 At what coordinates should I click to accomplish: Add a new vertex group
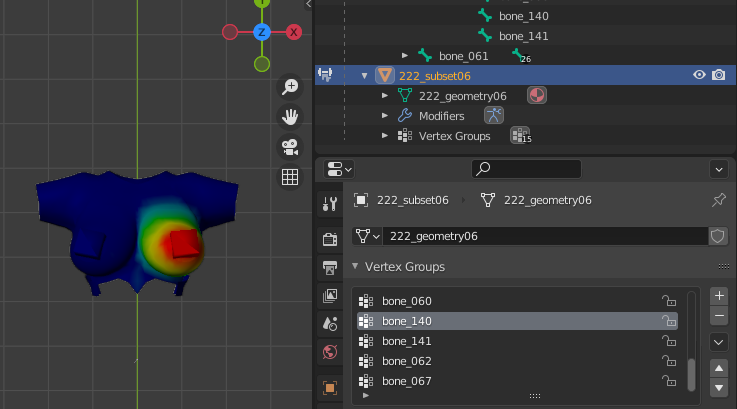[719, 296]
